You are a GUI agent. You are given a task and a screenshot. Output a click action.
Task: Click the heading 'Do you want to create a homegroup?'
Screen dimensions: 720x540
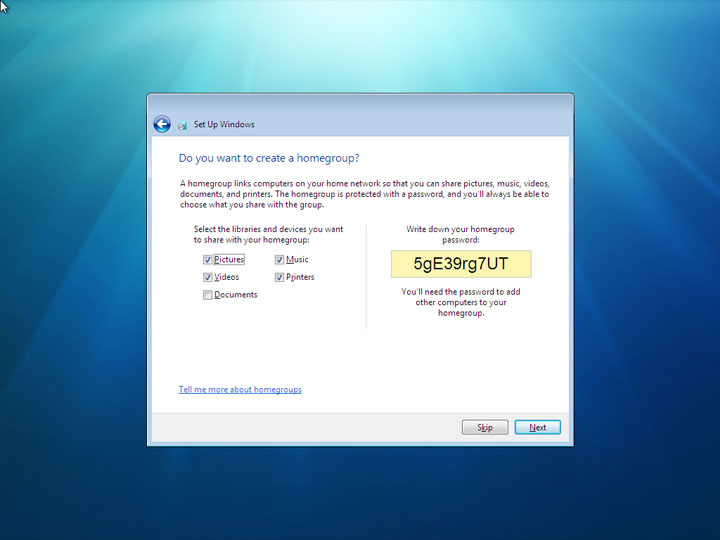(269, 158)
